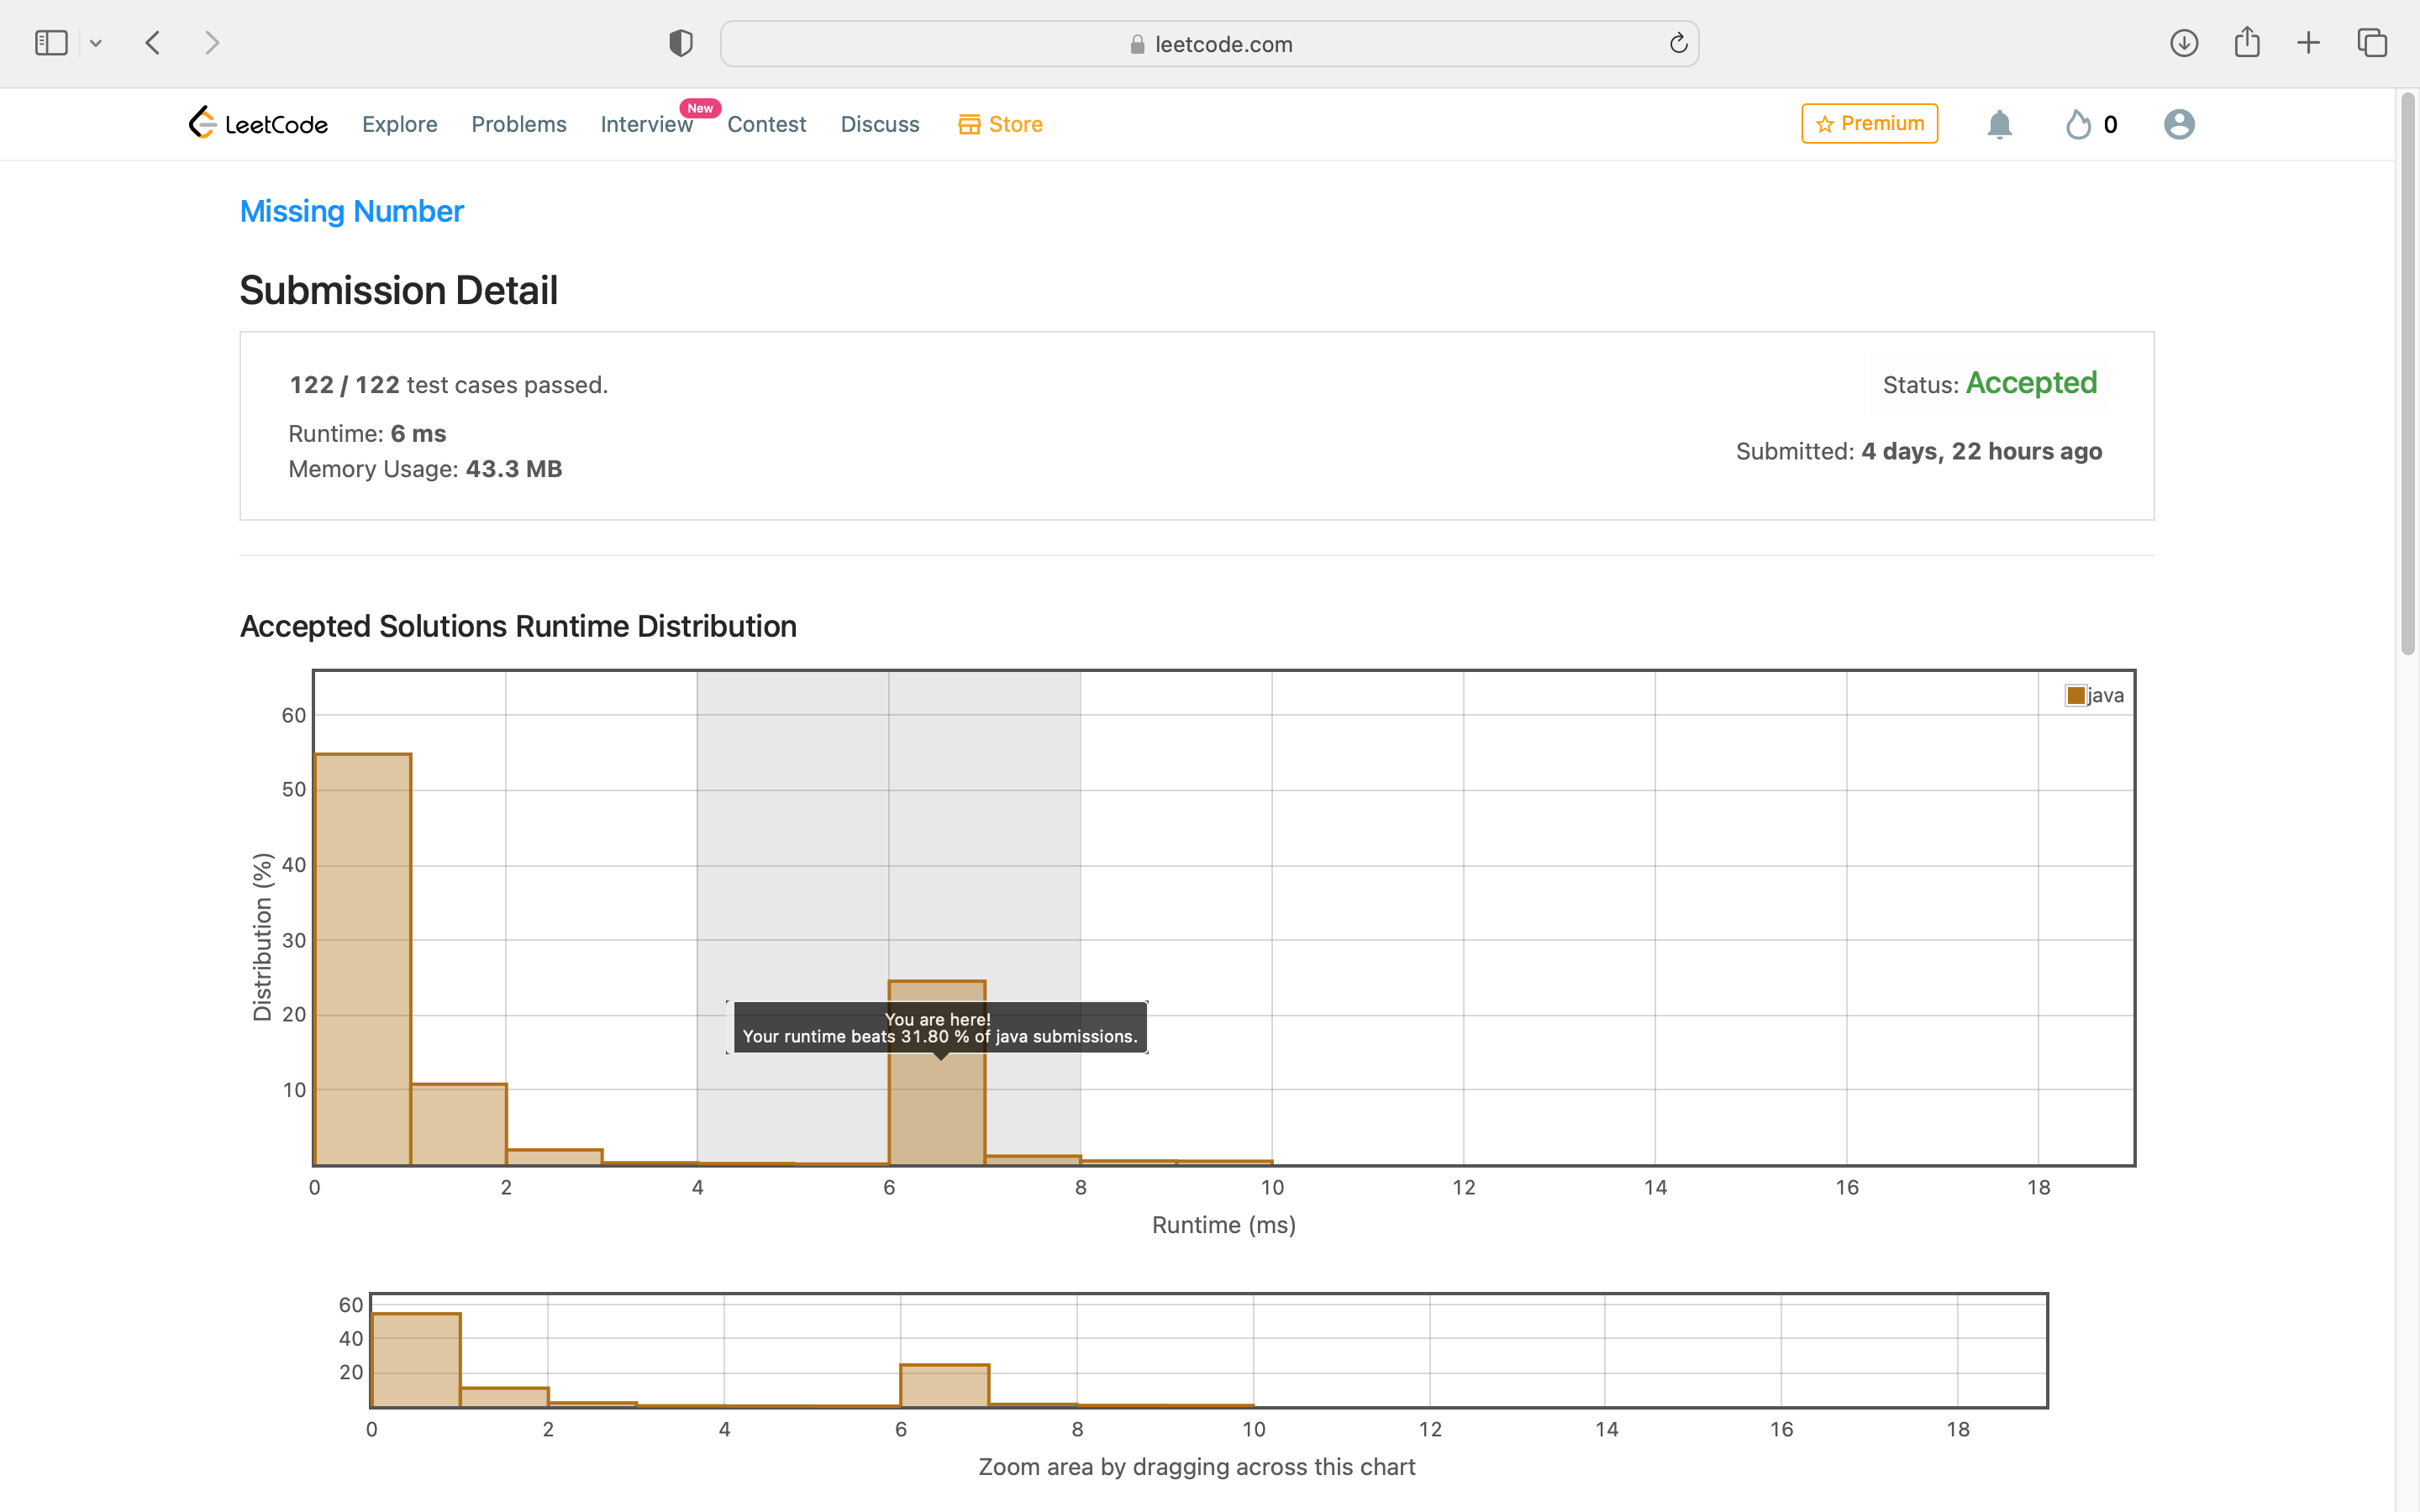The width and height of the screenshot is (2420, 1512).
Task: Toggle the Safari sidebar
Action: click(51, 43)
